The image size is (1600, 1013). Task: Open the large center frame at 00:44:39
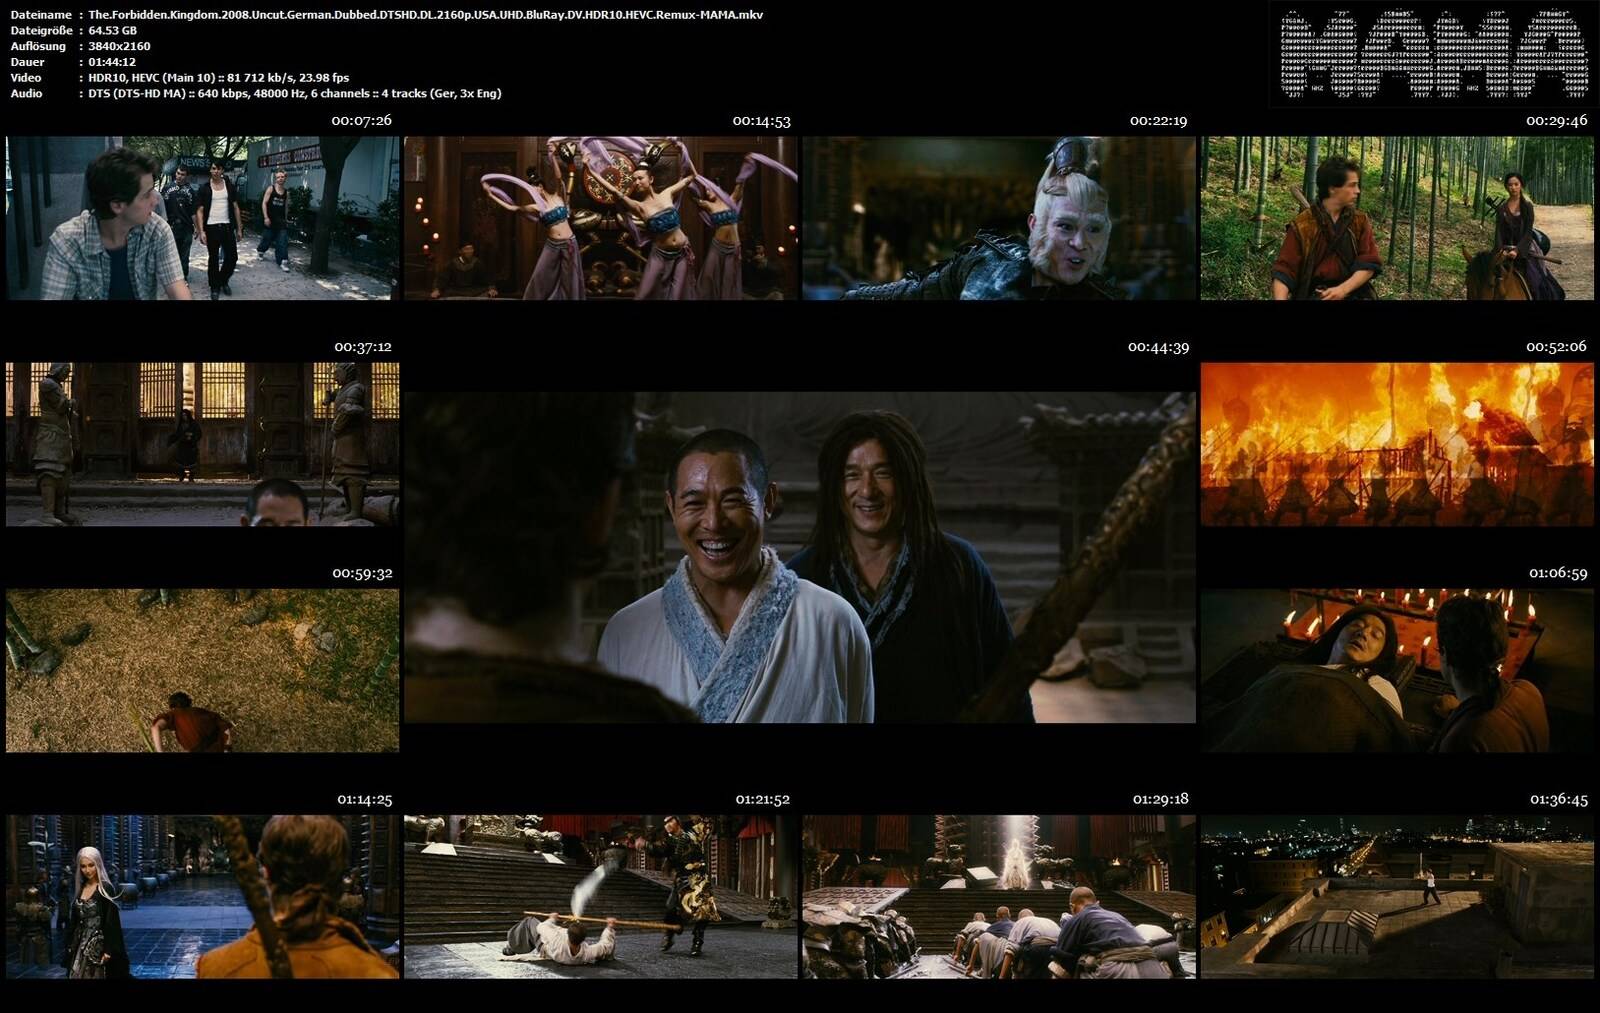click(800, 557)
